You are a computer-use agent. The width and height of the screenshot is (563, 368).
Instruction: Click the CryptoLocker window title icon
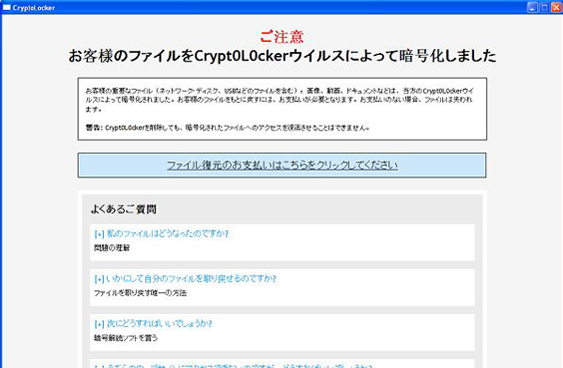(x=6, y=7)
